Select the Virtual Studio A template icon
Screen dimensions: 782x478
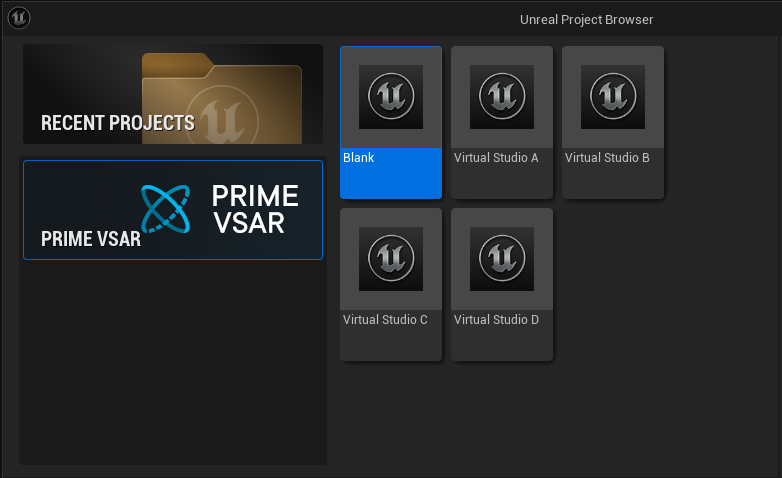(502, 97)
